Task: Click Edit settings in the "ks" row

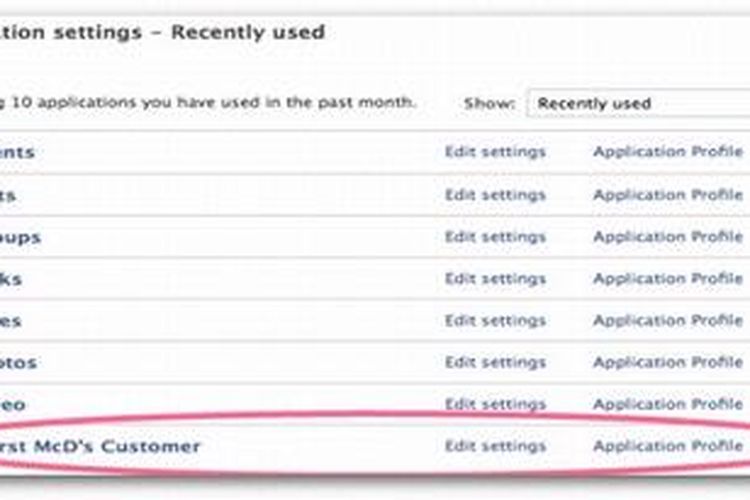Action: pos(495,279)
